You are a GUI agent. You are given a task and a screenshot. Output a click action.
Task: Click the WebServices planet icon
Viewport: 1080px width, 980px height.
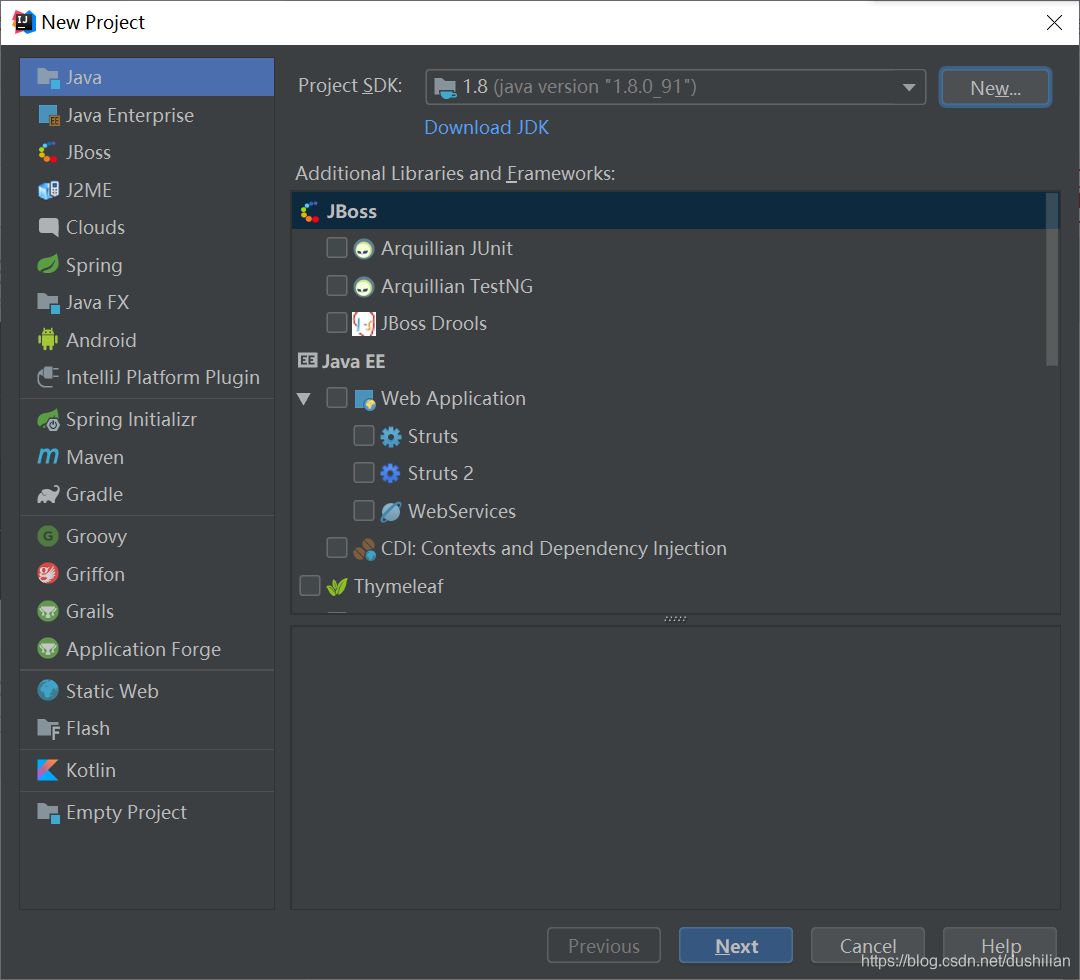click(391, 512)
